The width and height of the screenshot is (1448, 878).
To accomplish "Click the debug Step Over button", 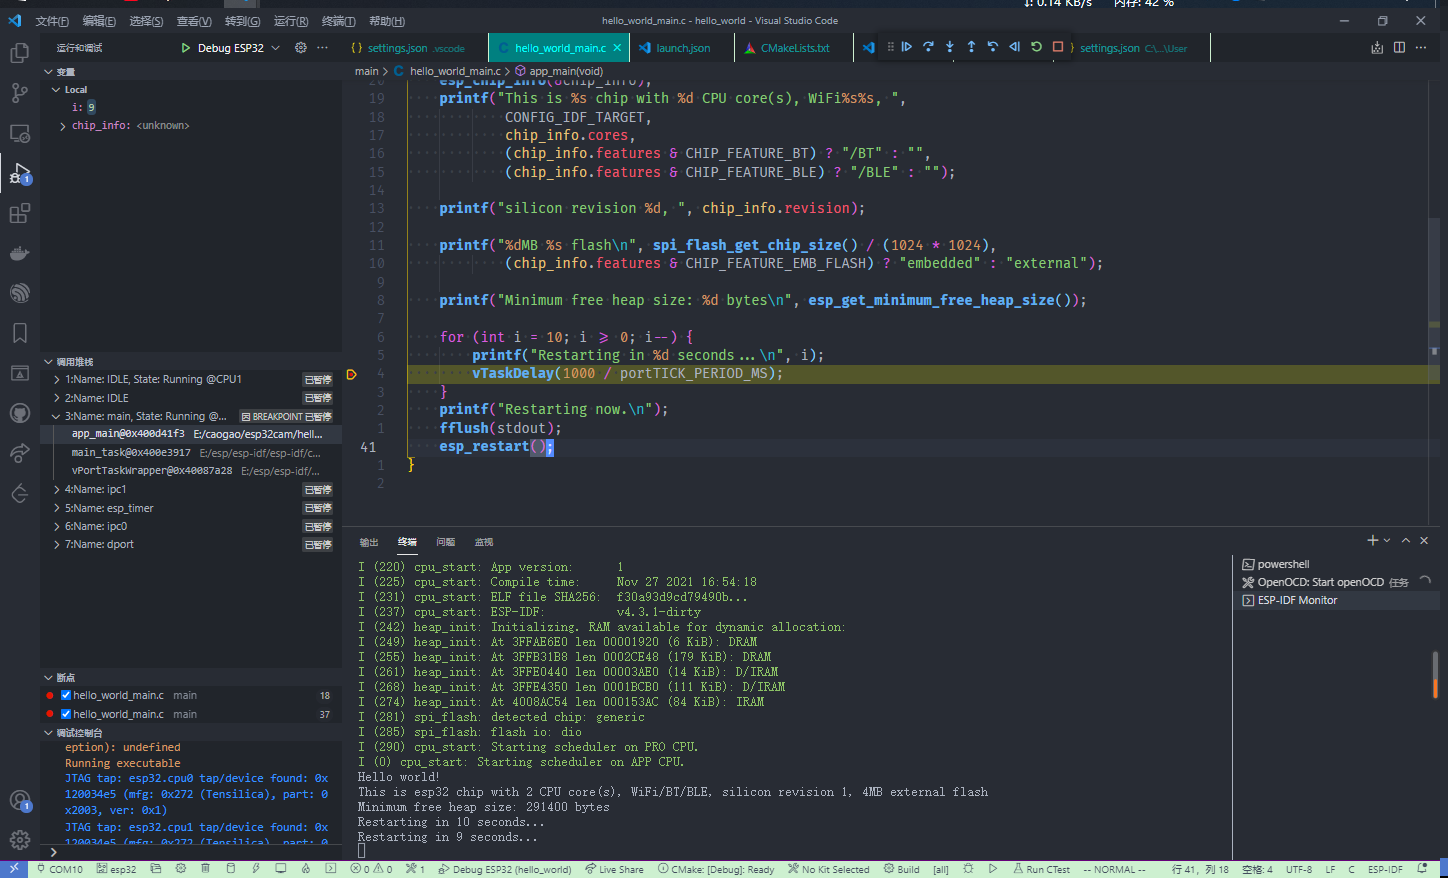I will tap(928, 47).
